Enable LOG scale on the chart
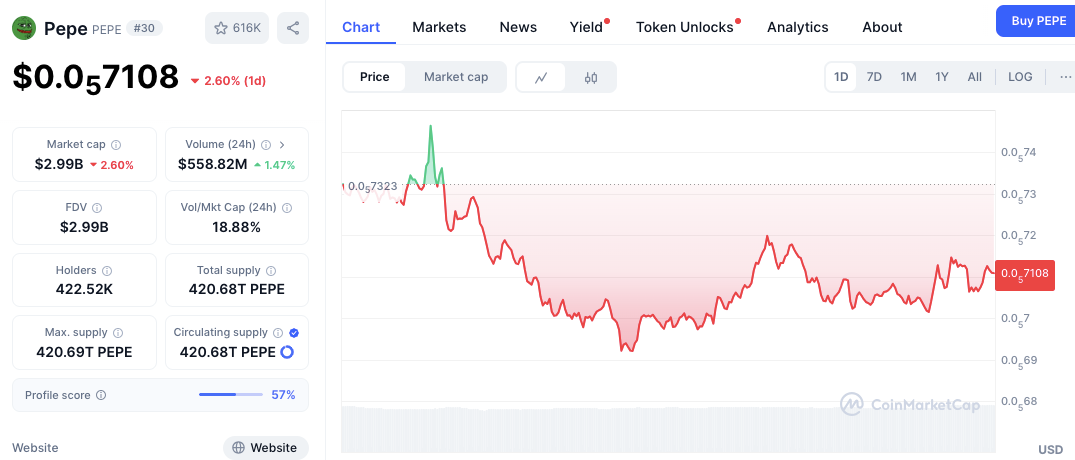1075x460 pixels. coord(1020,77)
